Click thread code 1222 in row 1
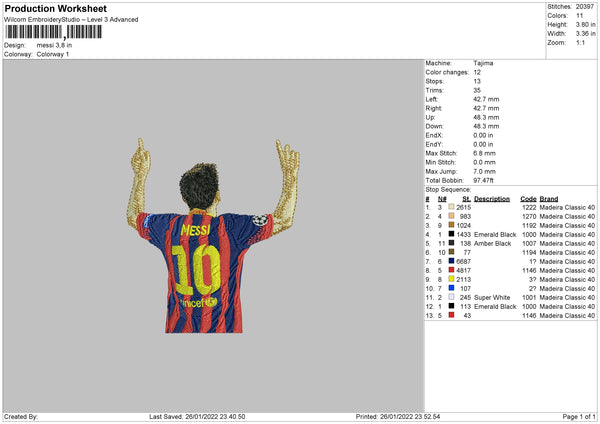Screen dimensions: 600x424 [x=529, y=207]
